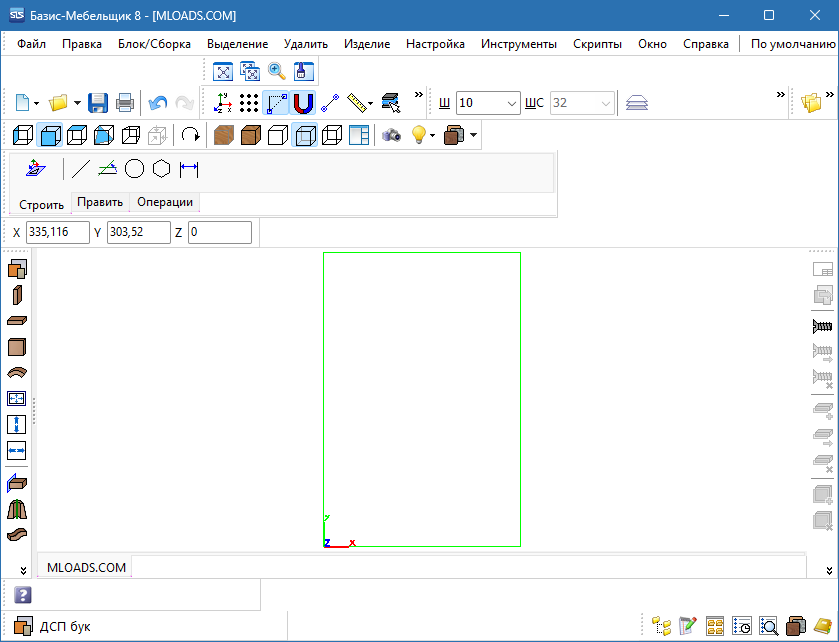
Task: Click the curved panel icon in left sidebar
Action: click(x=17, y=373)
